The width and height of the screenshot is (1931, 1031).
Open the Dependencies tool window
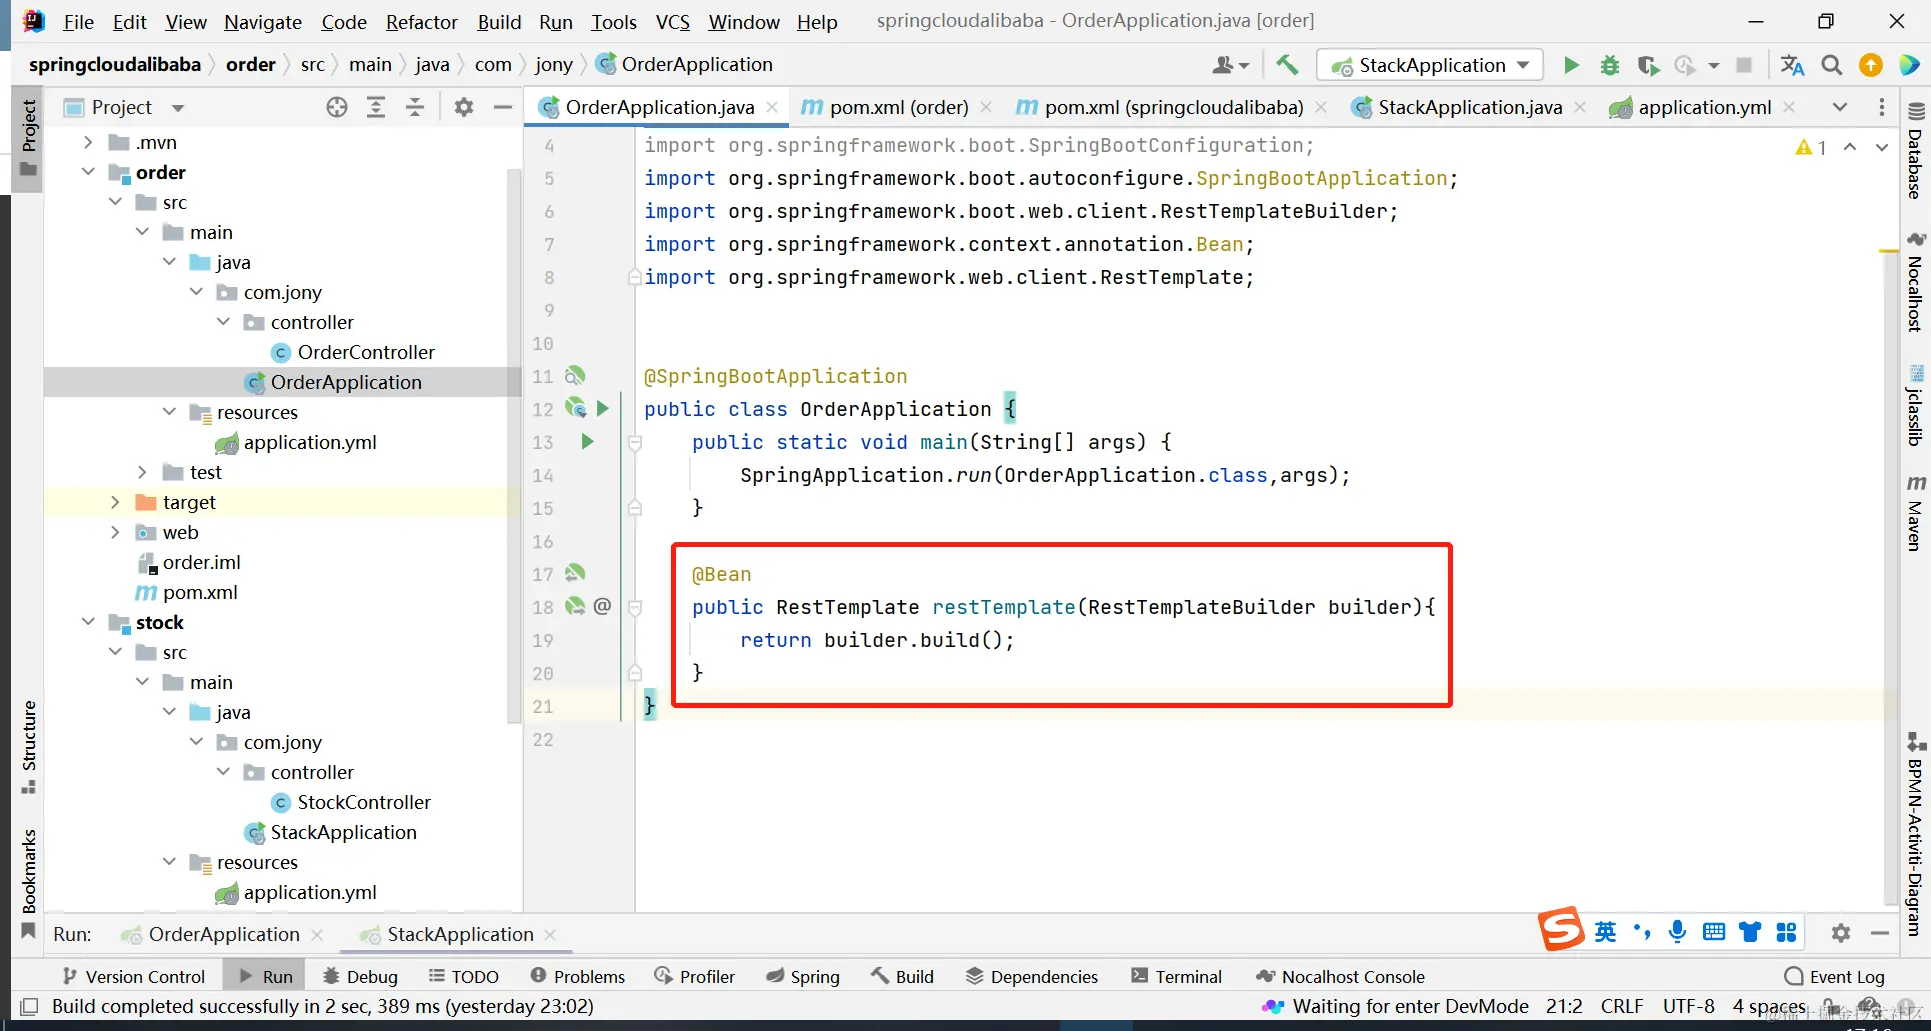coord(1031,976)
